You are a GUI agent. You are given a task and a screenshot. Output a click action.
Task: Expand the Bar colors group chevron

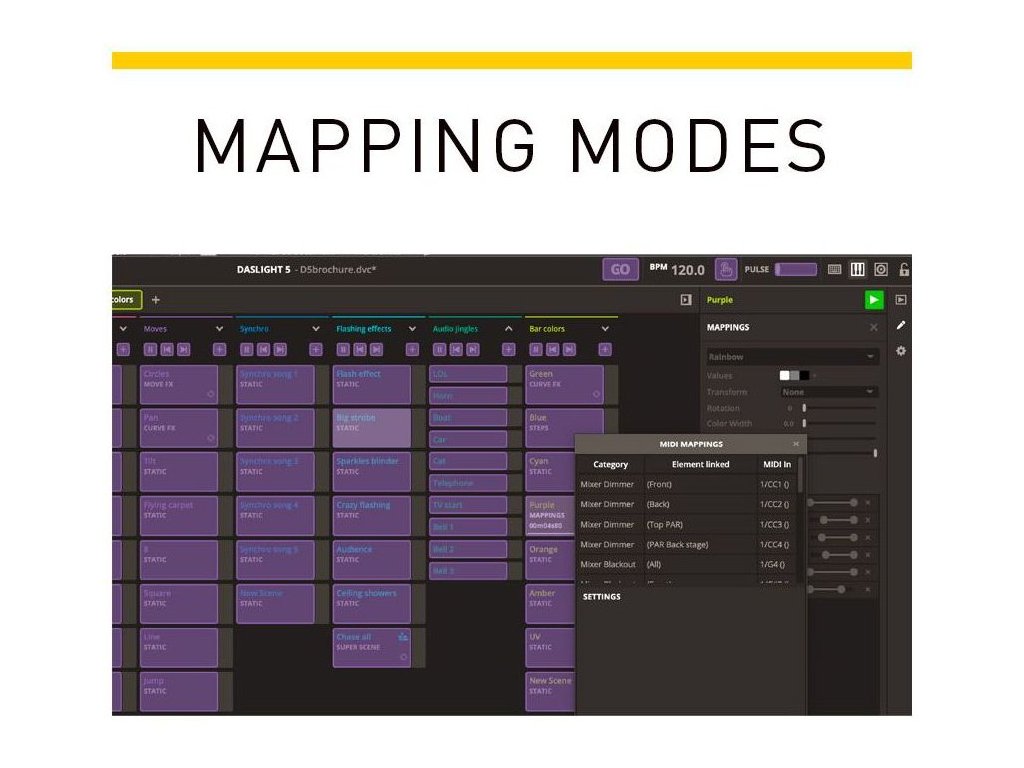coord(605,328)
